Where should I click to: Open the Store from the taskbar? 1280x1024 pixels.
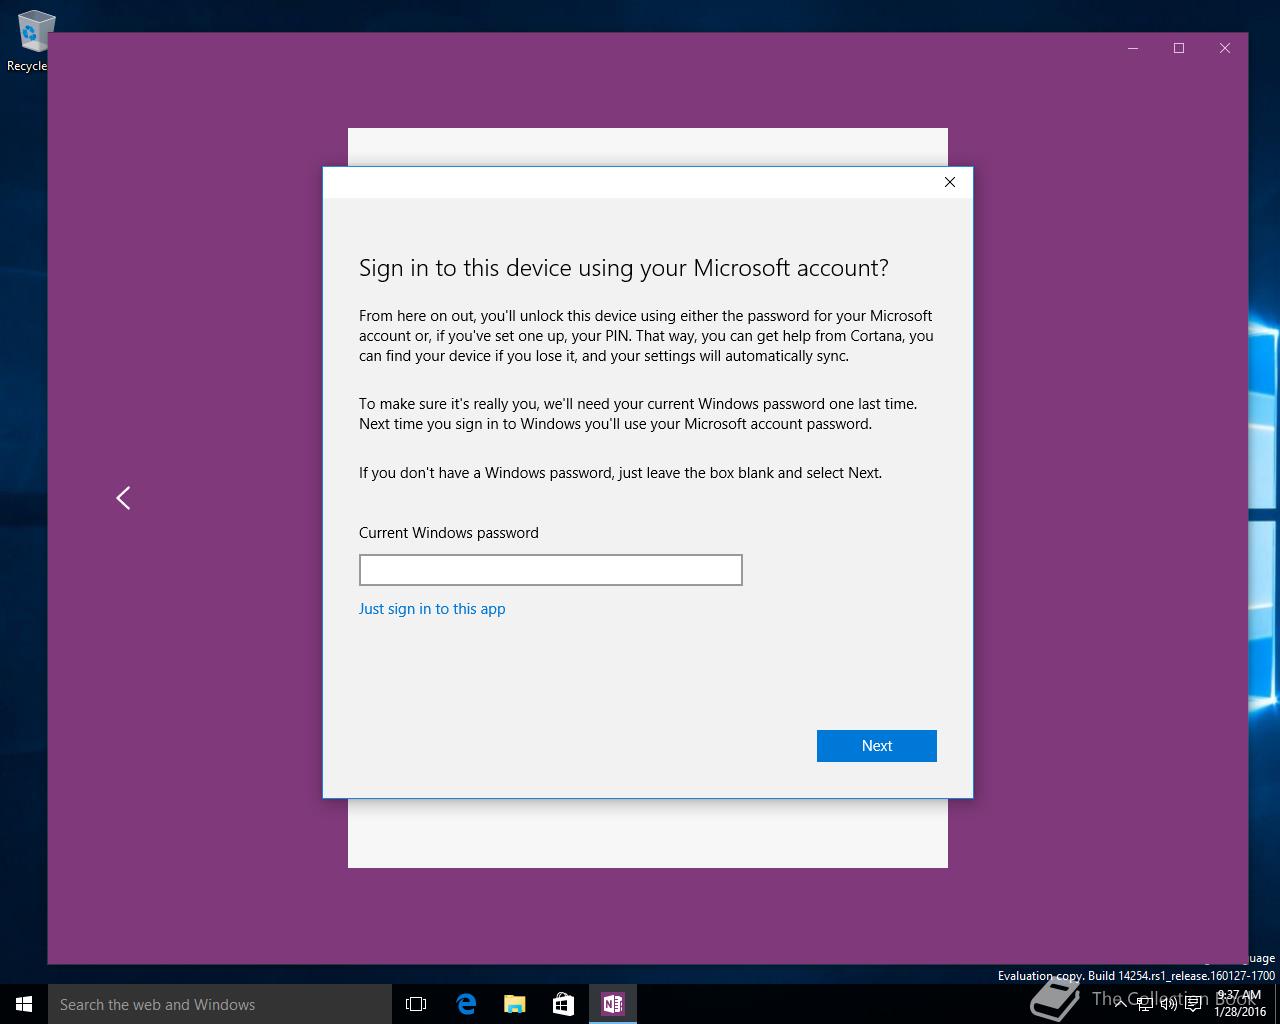tap(564, 1004)
